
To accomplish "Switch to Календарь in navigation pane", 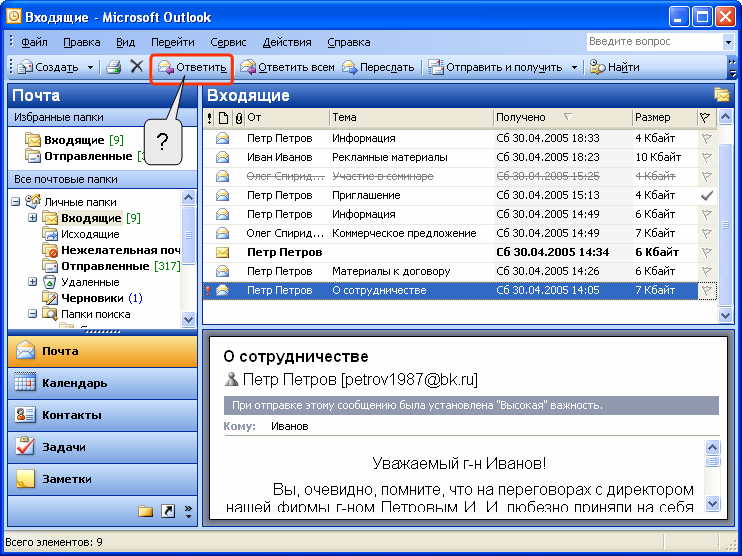I will coord(98,383).
